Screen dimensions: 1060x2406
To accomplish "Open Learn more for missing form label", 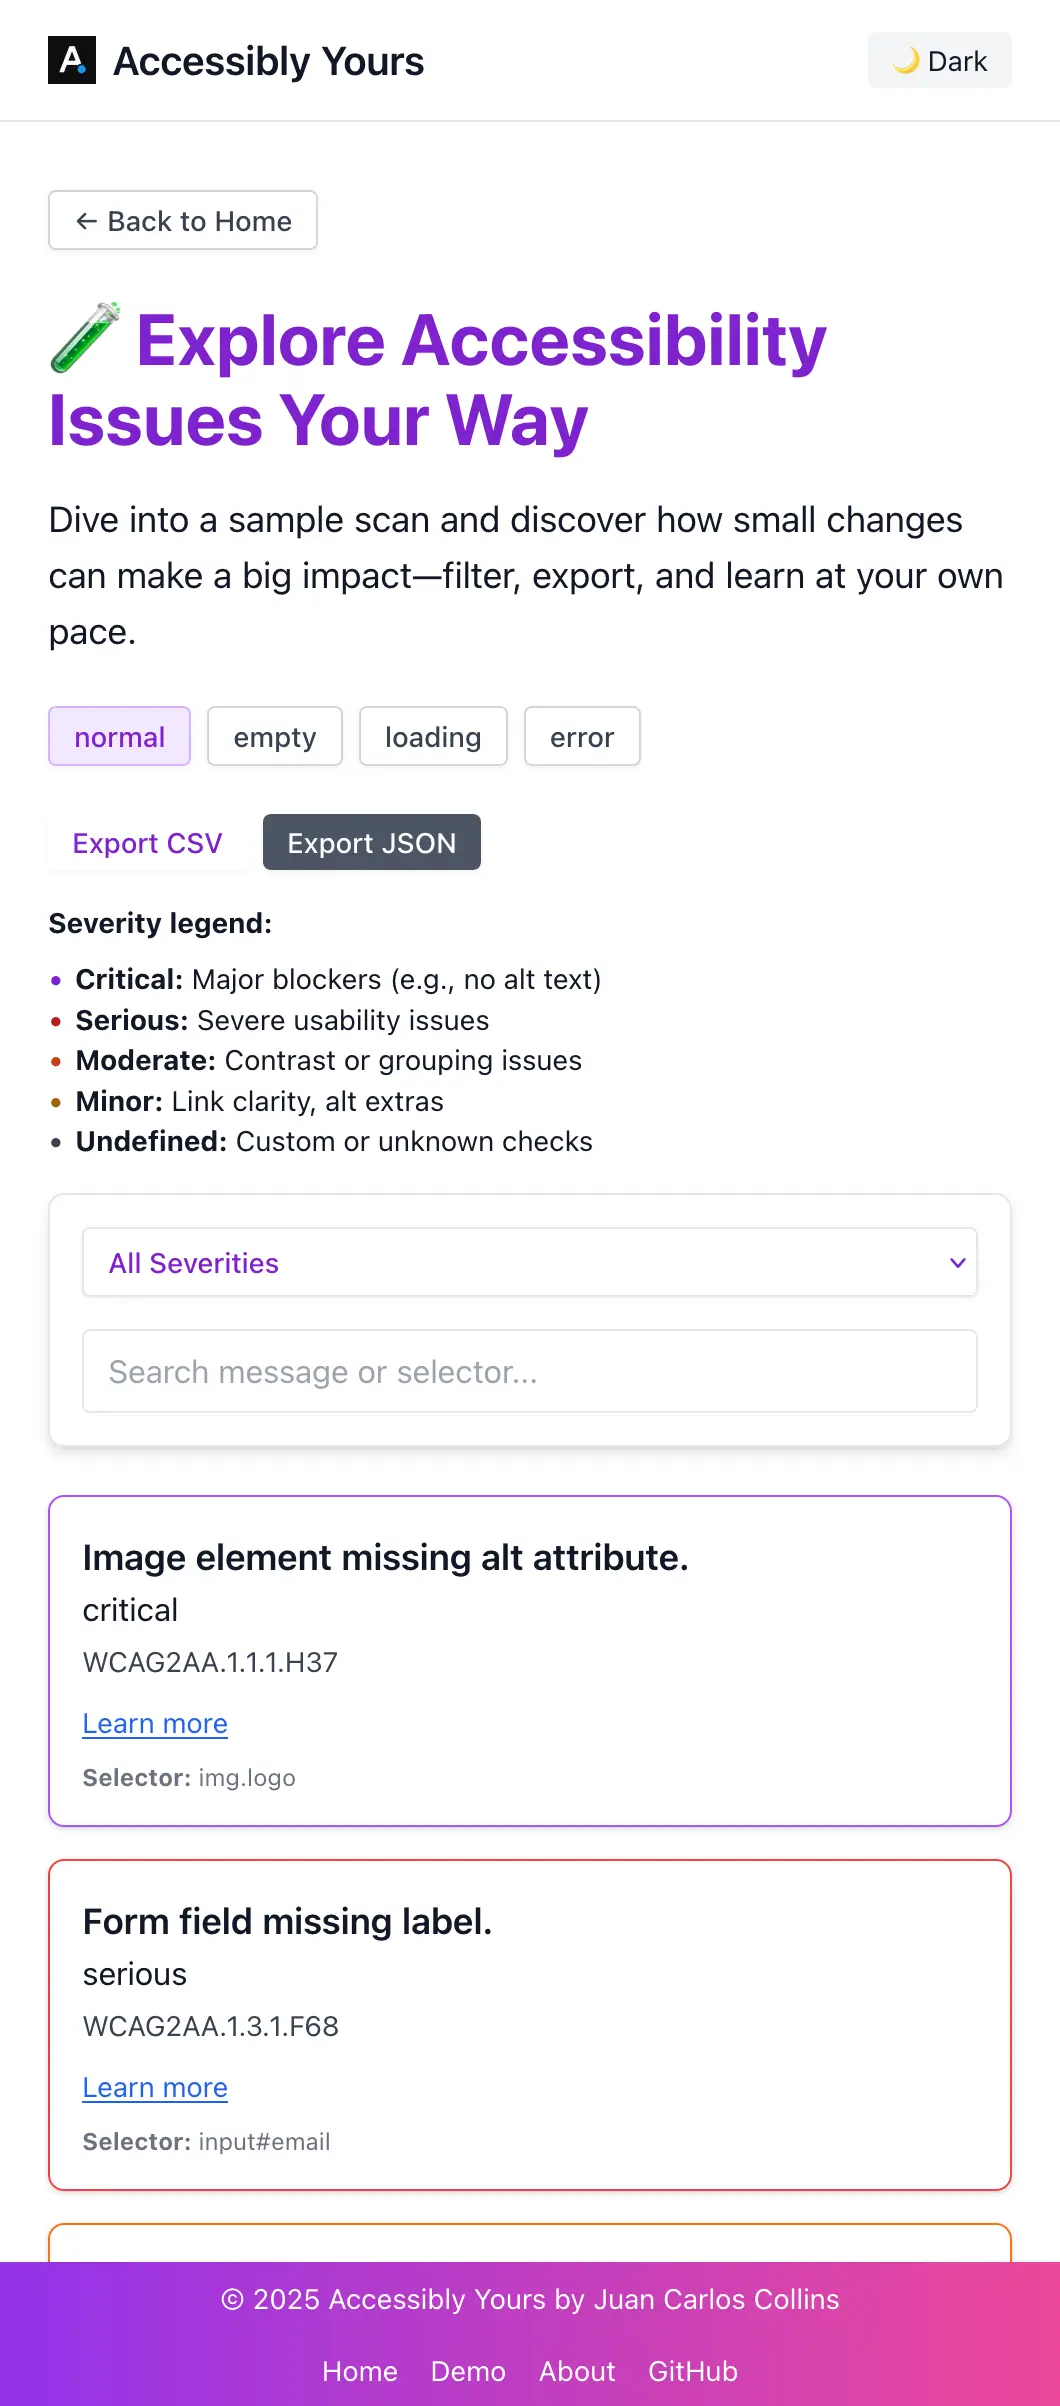I will 155,2088.
